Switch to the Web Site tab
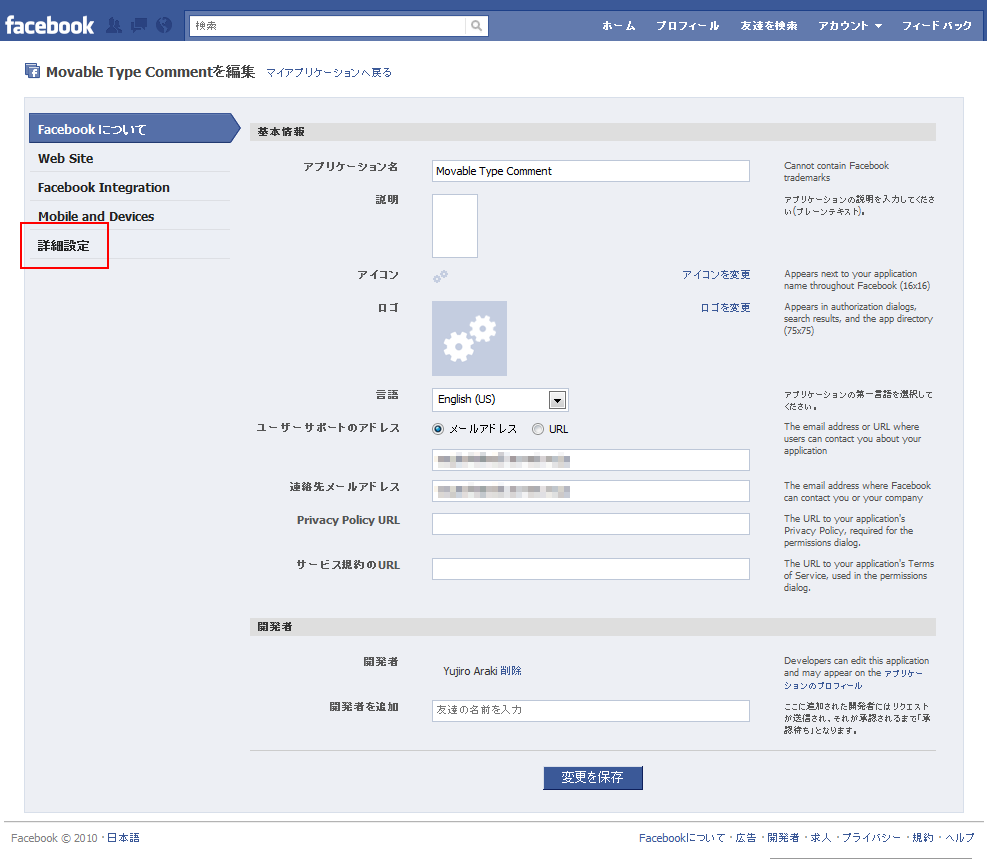Screen dimensions: 987x859 129,159
